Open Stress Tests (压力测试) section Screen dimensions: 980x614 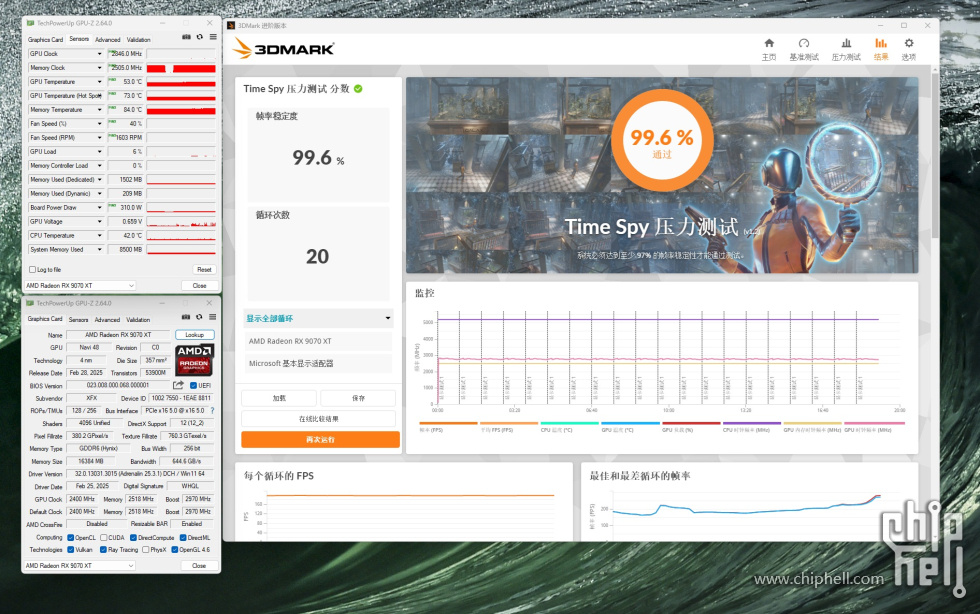[846, 49]
